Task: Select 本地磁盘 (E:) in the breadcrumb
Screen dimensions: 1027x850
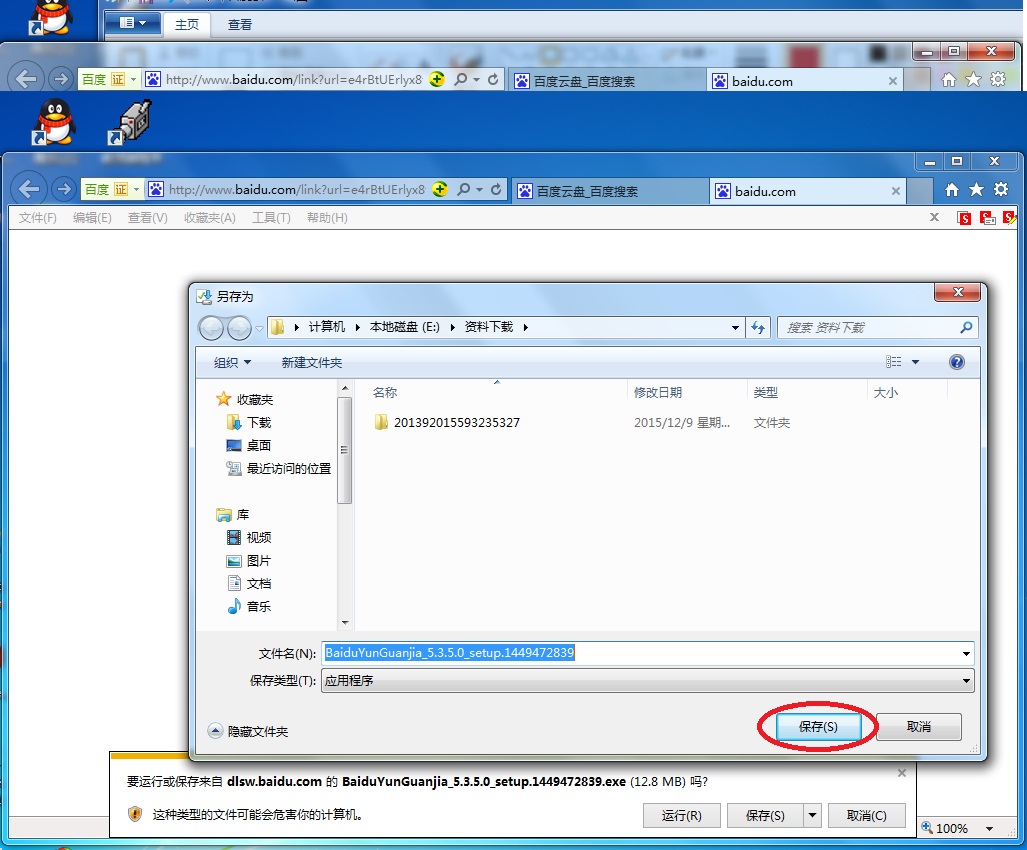Action: click(404, 327)
